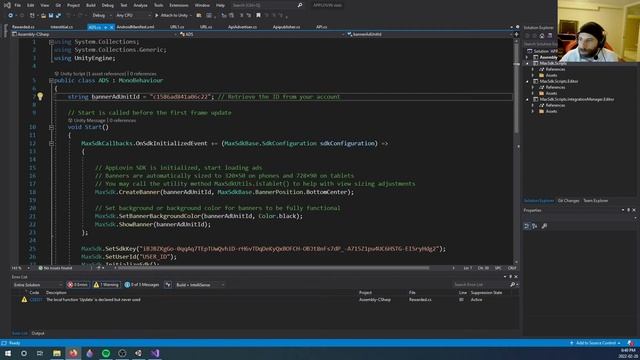640x360 pixels.
Task: Open the Debug menu
Action: (108, 5)
